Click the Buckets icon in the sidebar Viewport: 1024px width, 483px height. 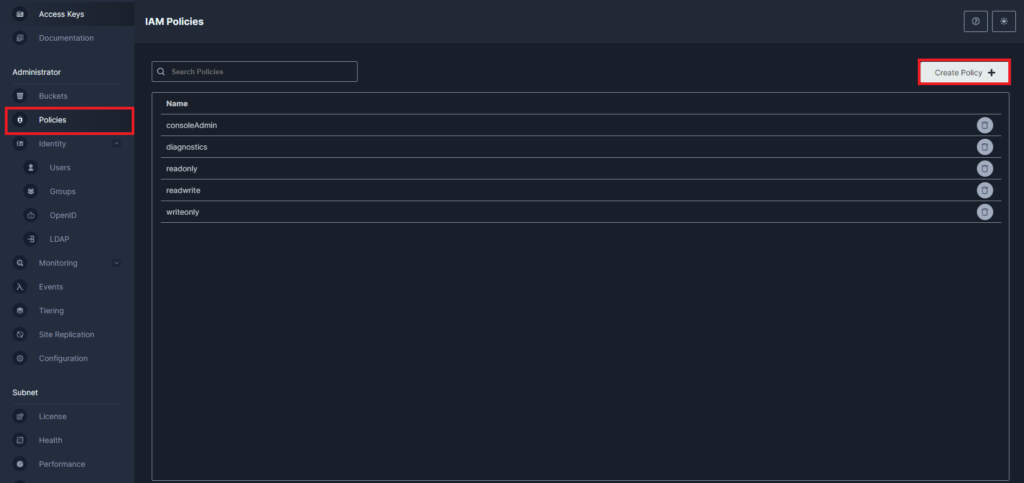(x=20, y=96)
